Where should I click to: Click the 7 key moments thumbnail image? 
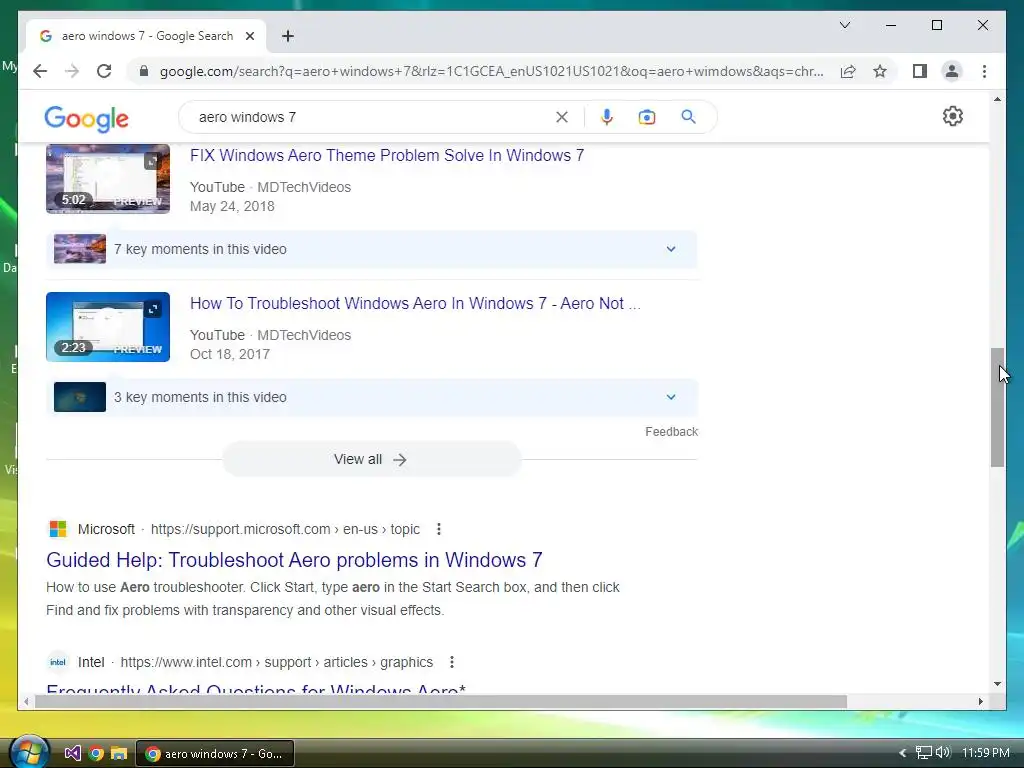pos(80,249)
